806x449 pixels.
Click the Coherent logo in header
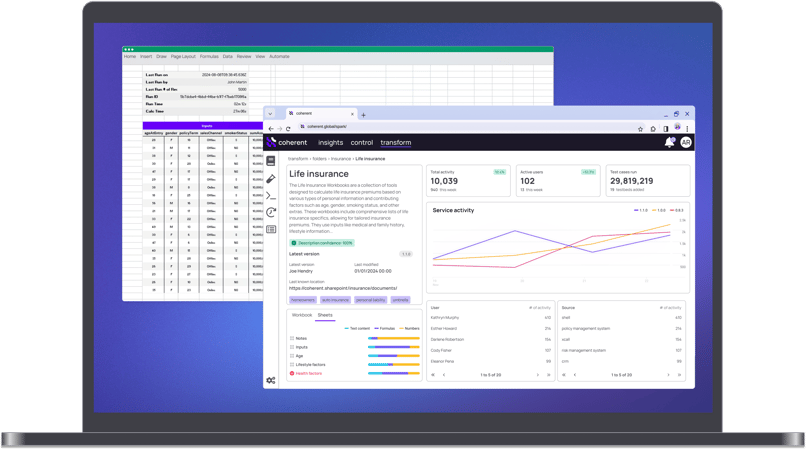point(287,142)
